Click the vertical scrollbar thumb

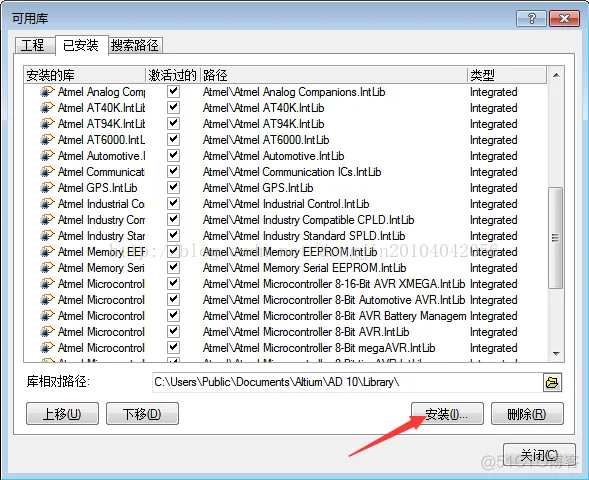coord(556,238)
